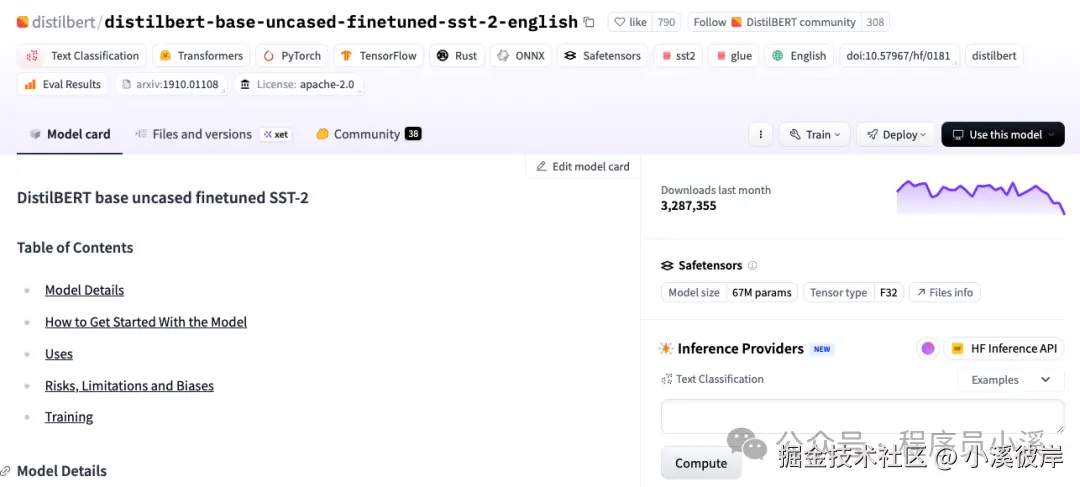The width and height of the screenshot is (1080, 487).
Task: Follow the 'How to Get Started With the Model' link
Action: point(146,322)
